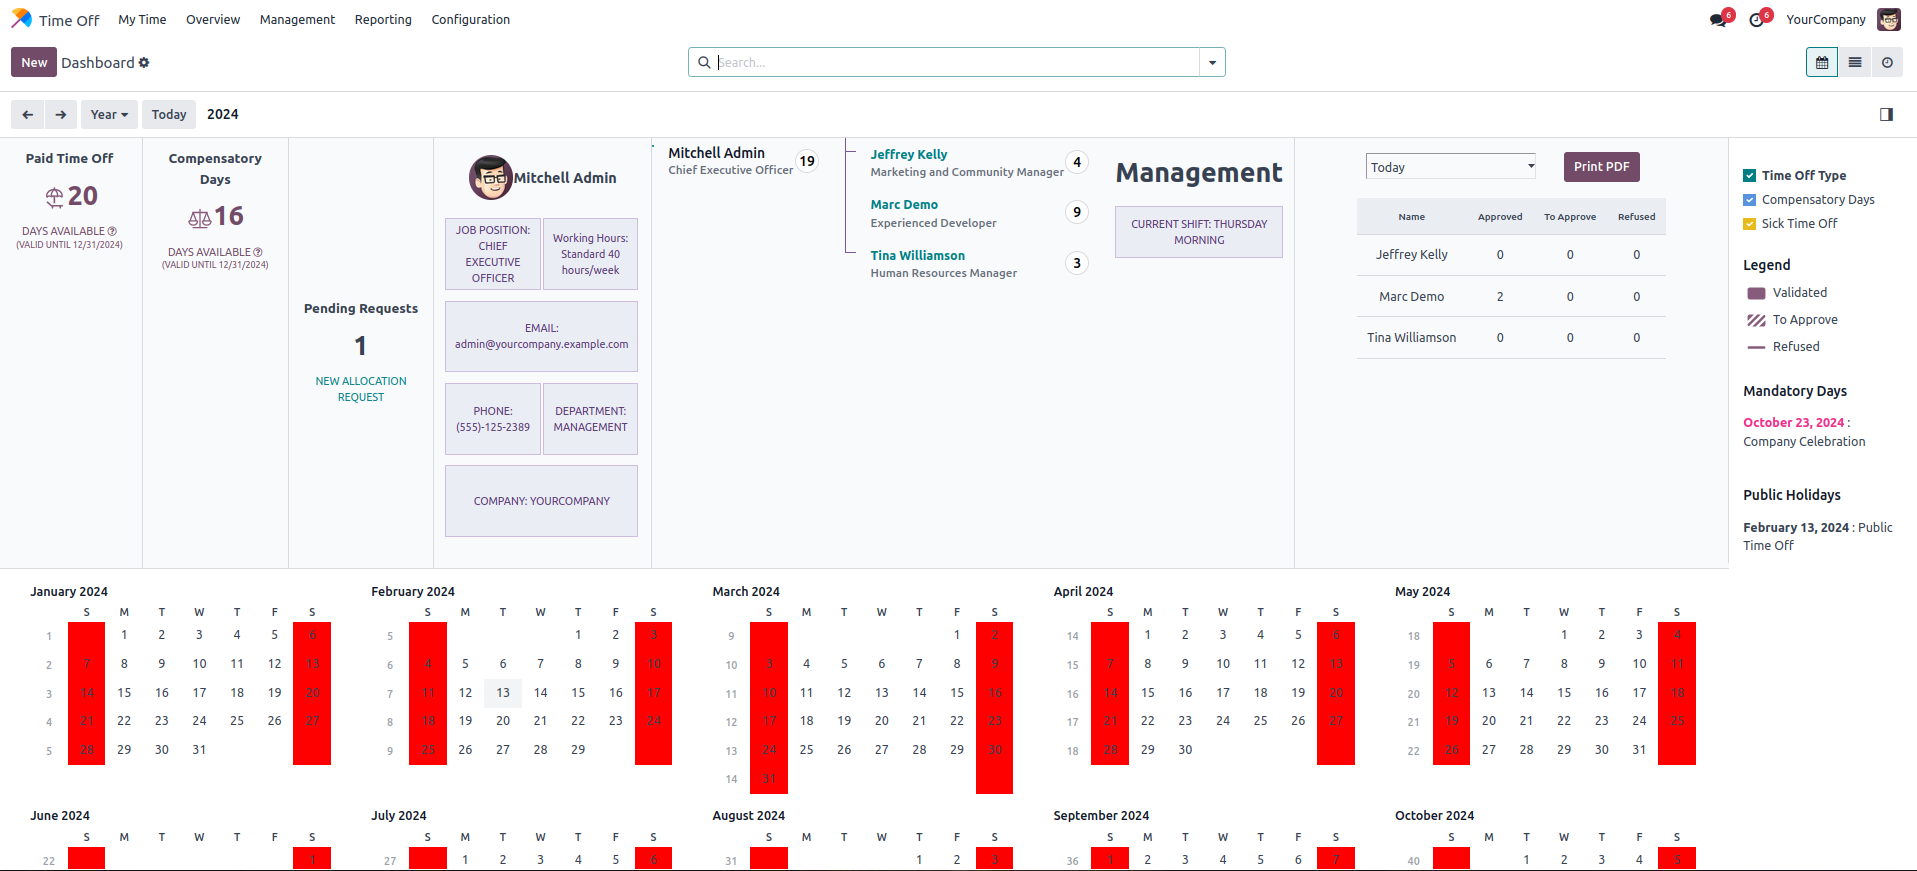
Task: Click the To Approve legend swatch
Action: coord(1756,320)
